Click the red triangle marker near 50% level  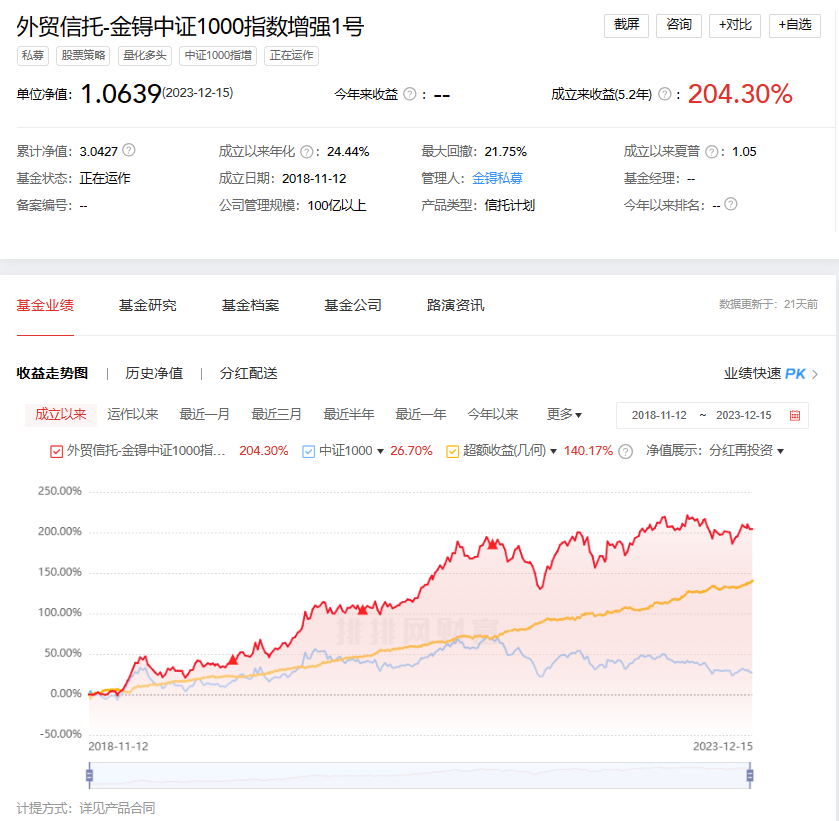(x=233, y=659)
